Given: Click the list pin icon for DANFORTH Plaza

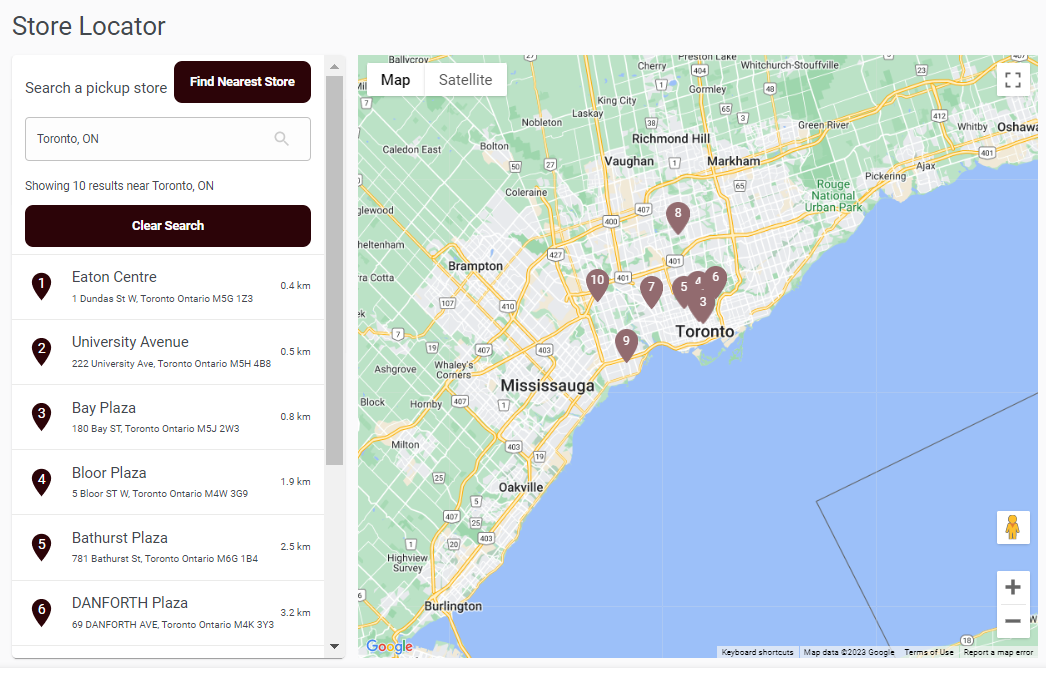Looking at the screenshot, I should point(41,612).
